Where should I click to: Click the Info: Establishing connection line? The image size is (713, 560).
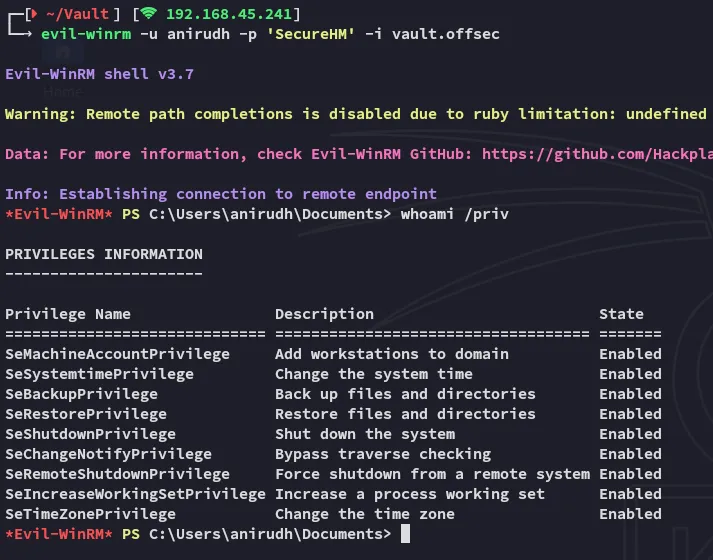click(221, 194)
